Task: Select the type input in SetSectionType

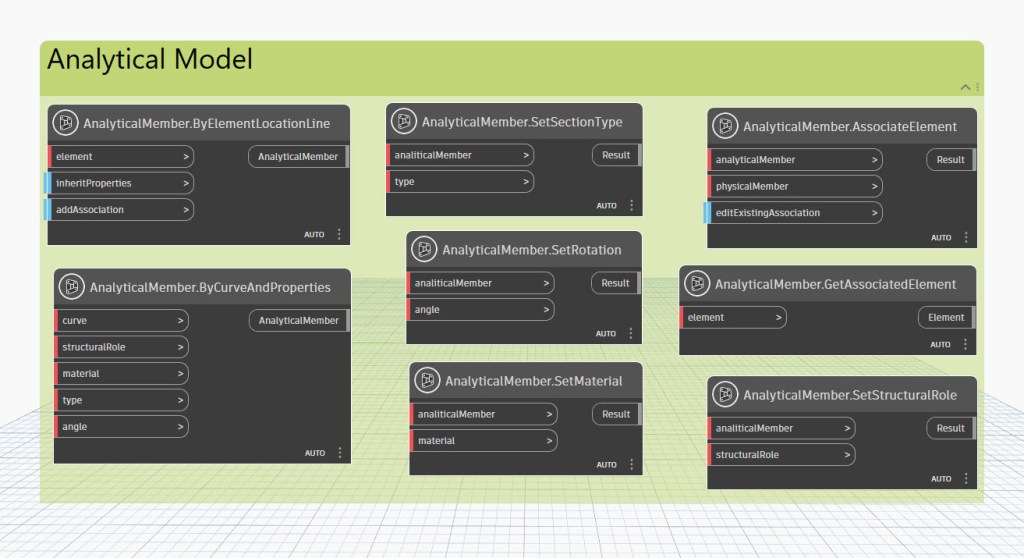Action: point(460,182)
